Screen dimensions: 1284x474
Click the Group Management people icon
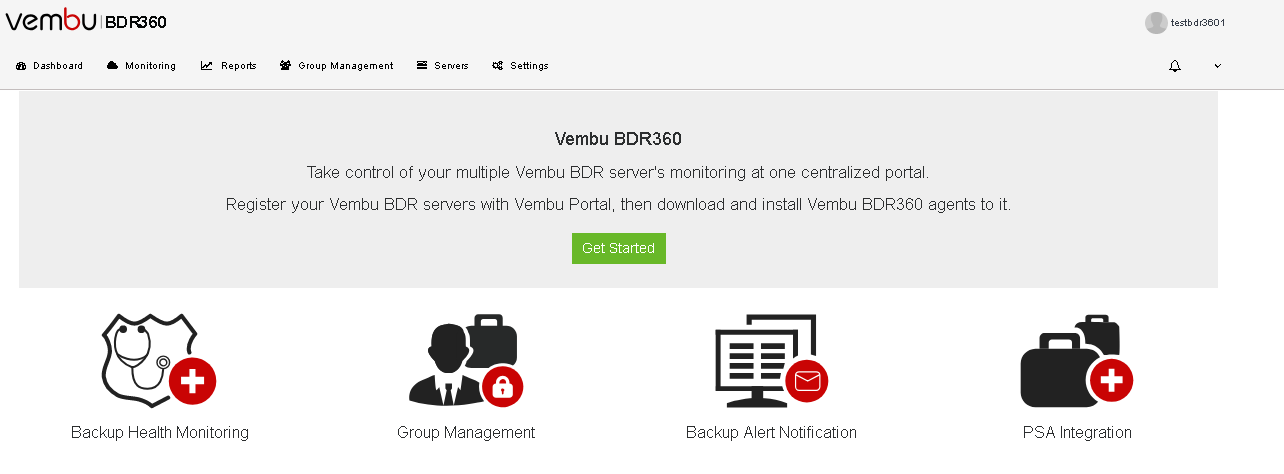point(466,360)
